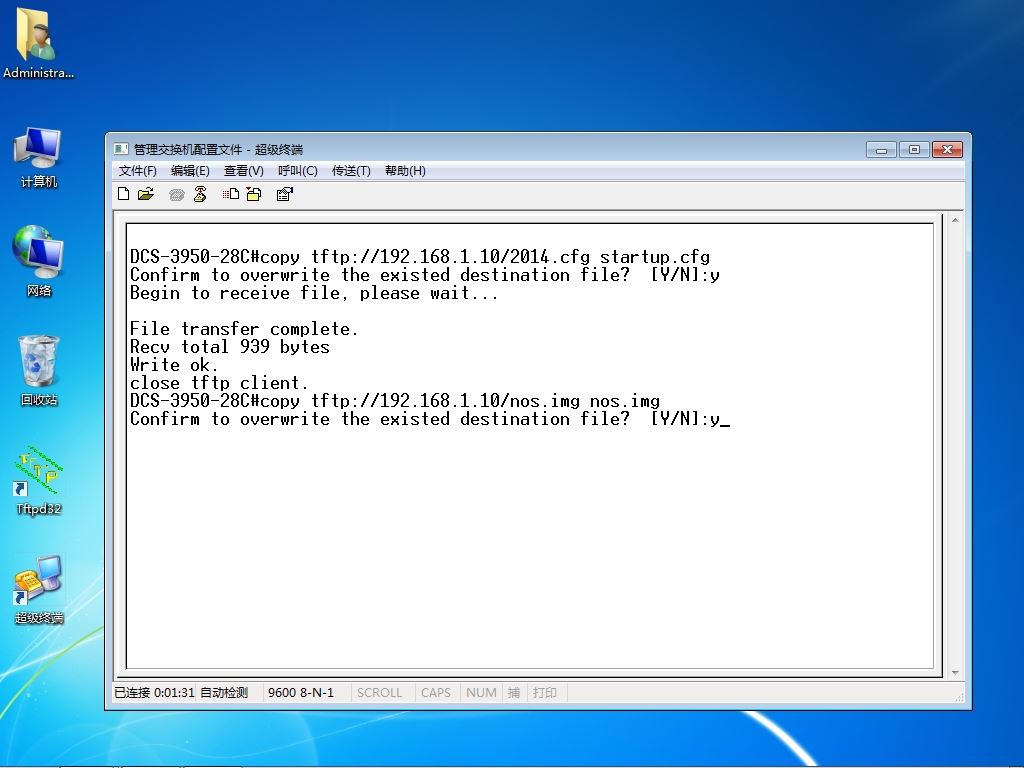The image size is (1024, 768).
Task: Click the New connection toolbar icon
Action: point(123,194)
